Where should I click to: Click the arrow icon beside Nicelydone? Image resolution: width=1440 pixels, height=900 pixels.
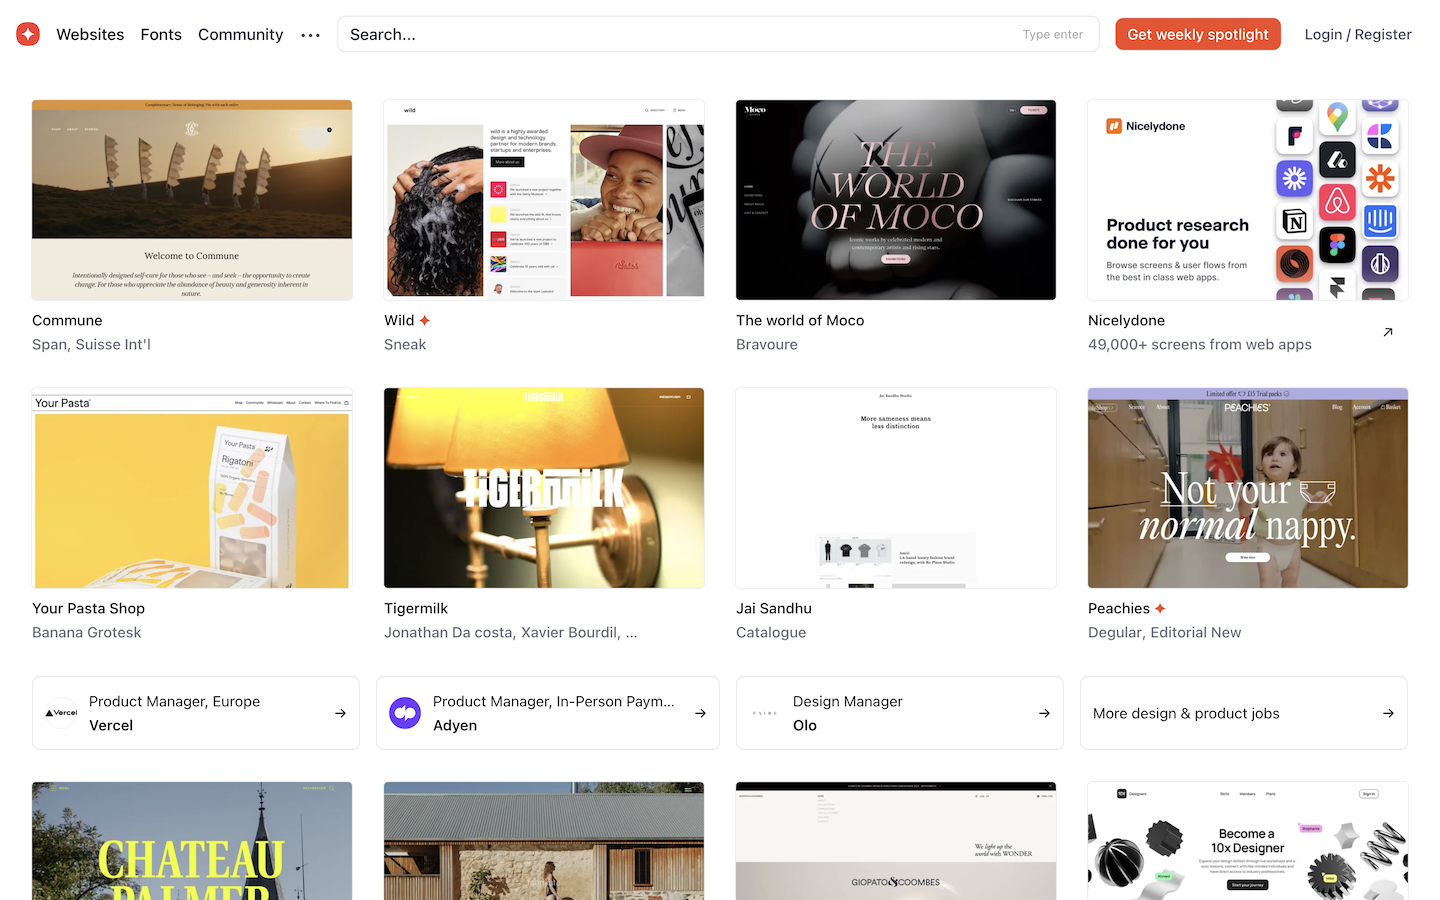point(1388,332)
